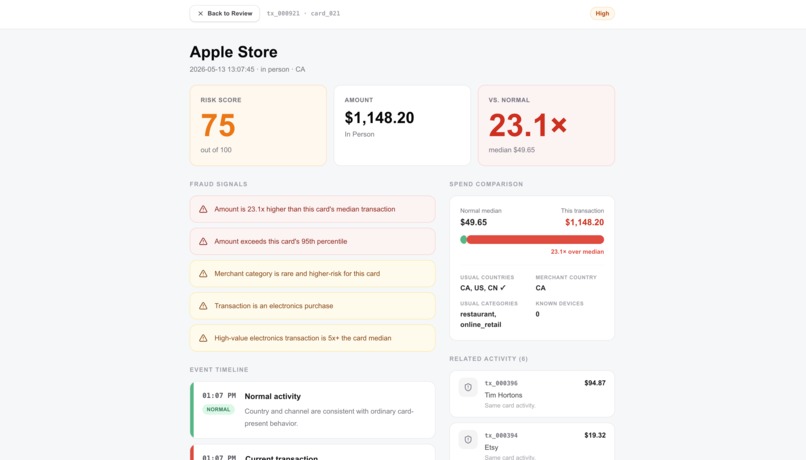The height and width of the screenshot is (460, 806).
Task: Click the Known Devices 0 value
Action: [x=538, y=314]
